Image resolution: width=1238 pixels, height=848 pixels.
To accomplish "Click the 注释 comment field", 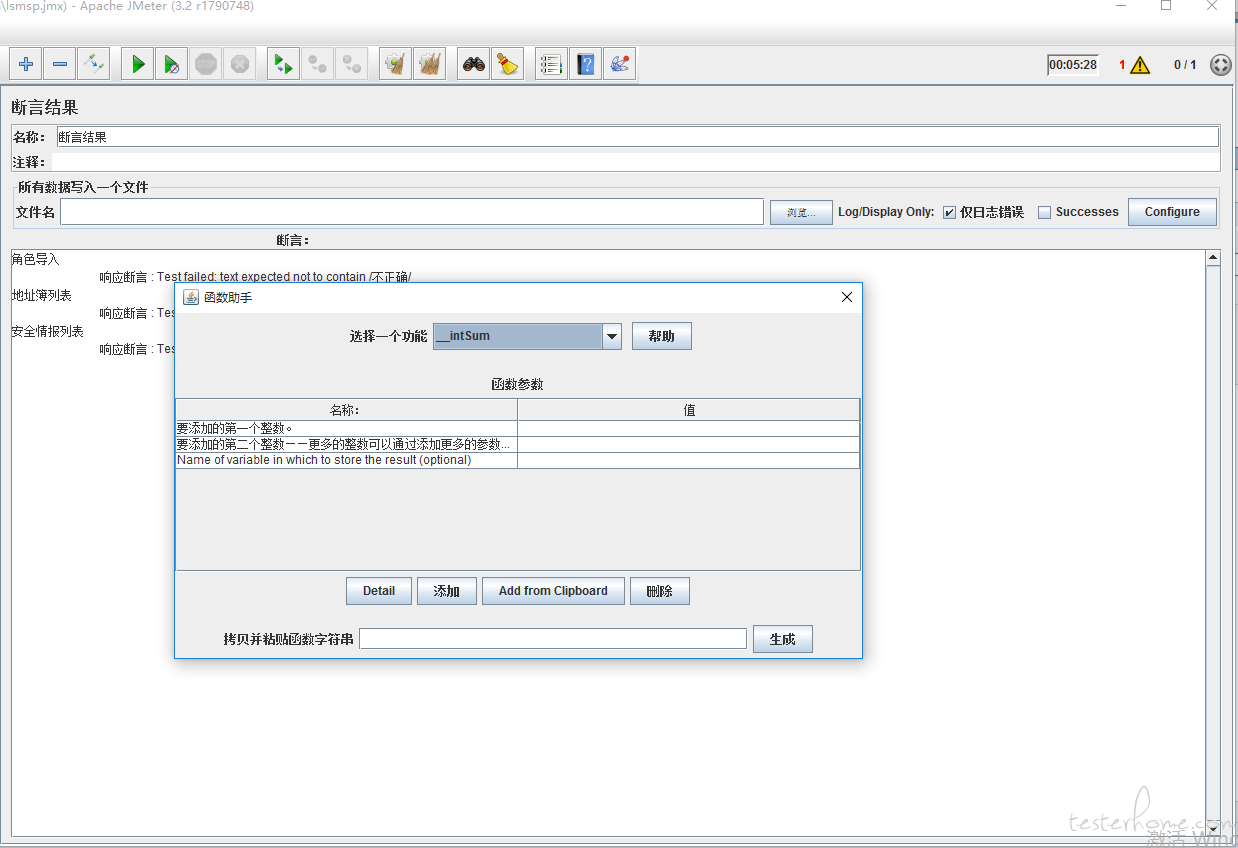I will pyautogui.click(x=635, y=162).
